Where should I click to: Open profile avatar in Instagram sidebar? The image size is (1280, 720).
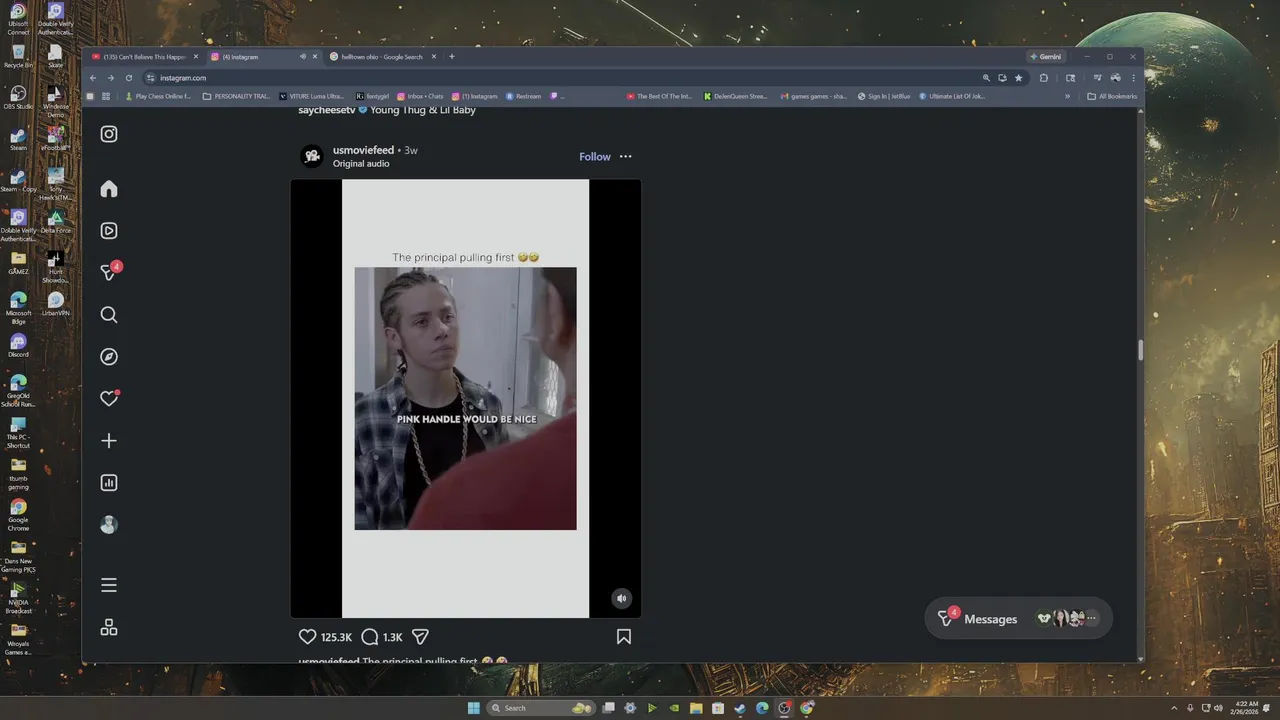click(x=109, y=525)
